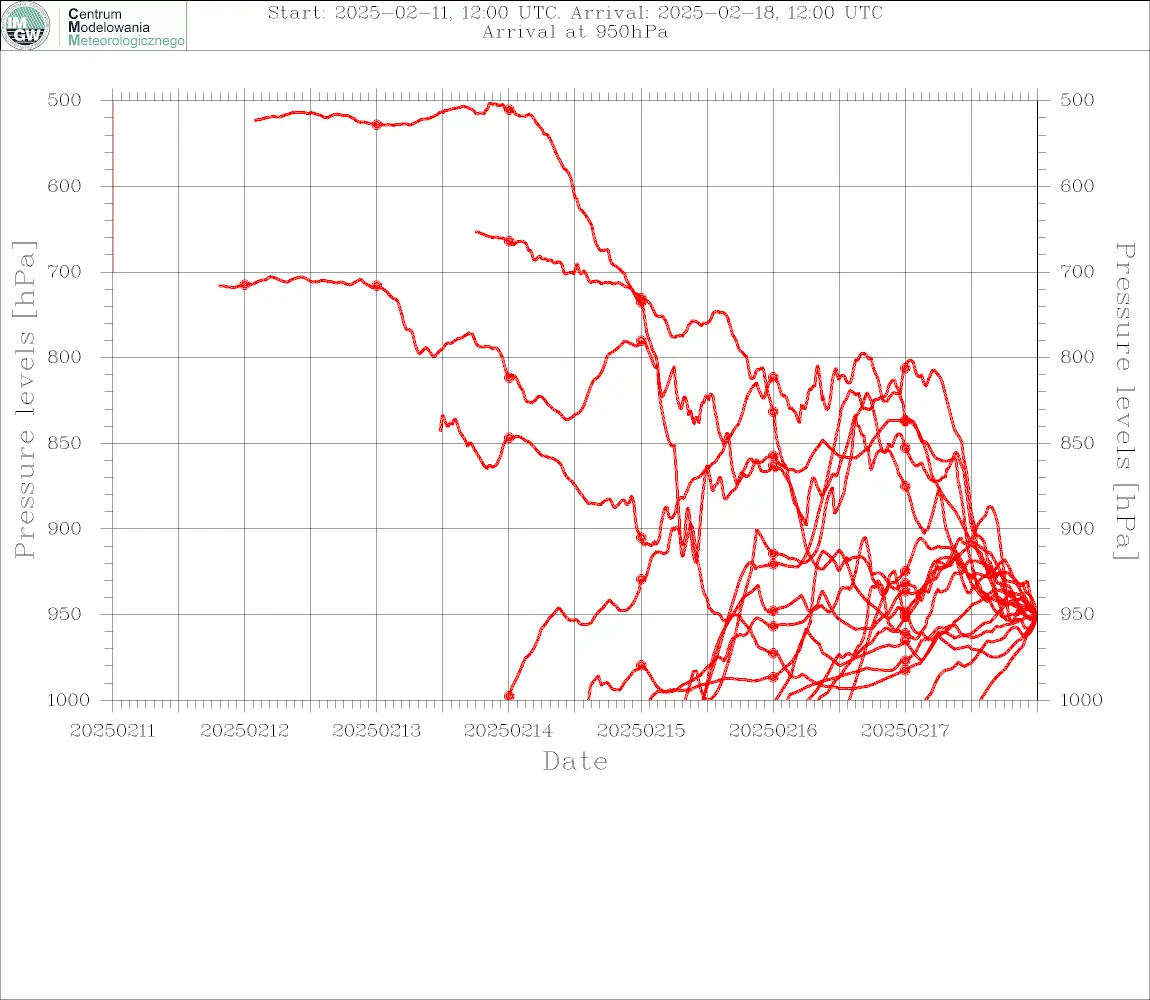
Task: Click trajectory marker near 500 hPa on 20250214
Action: coord(509,109)
